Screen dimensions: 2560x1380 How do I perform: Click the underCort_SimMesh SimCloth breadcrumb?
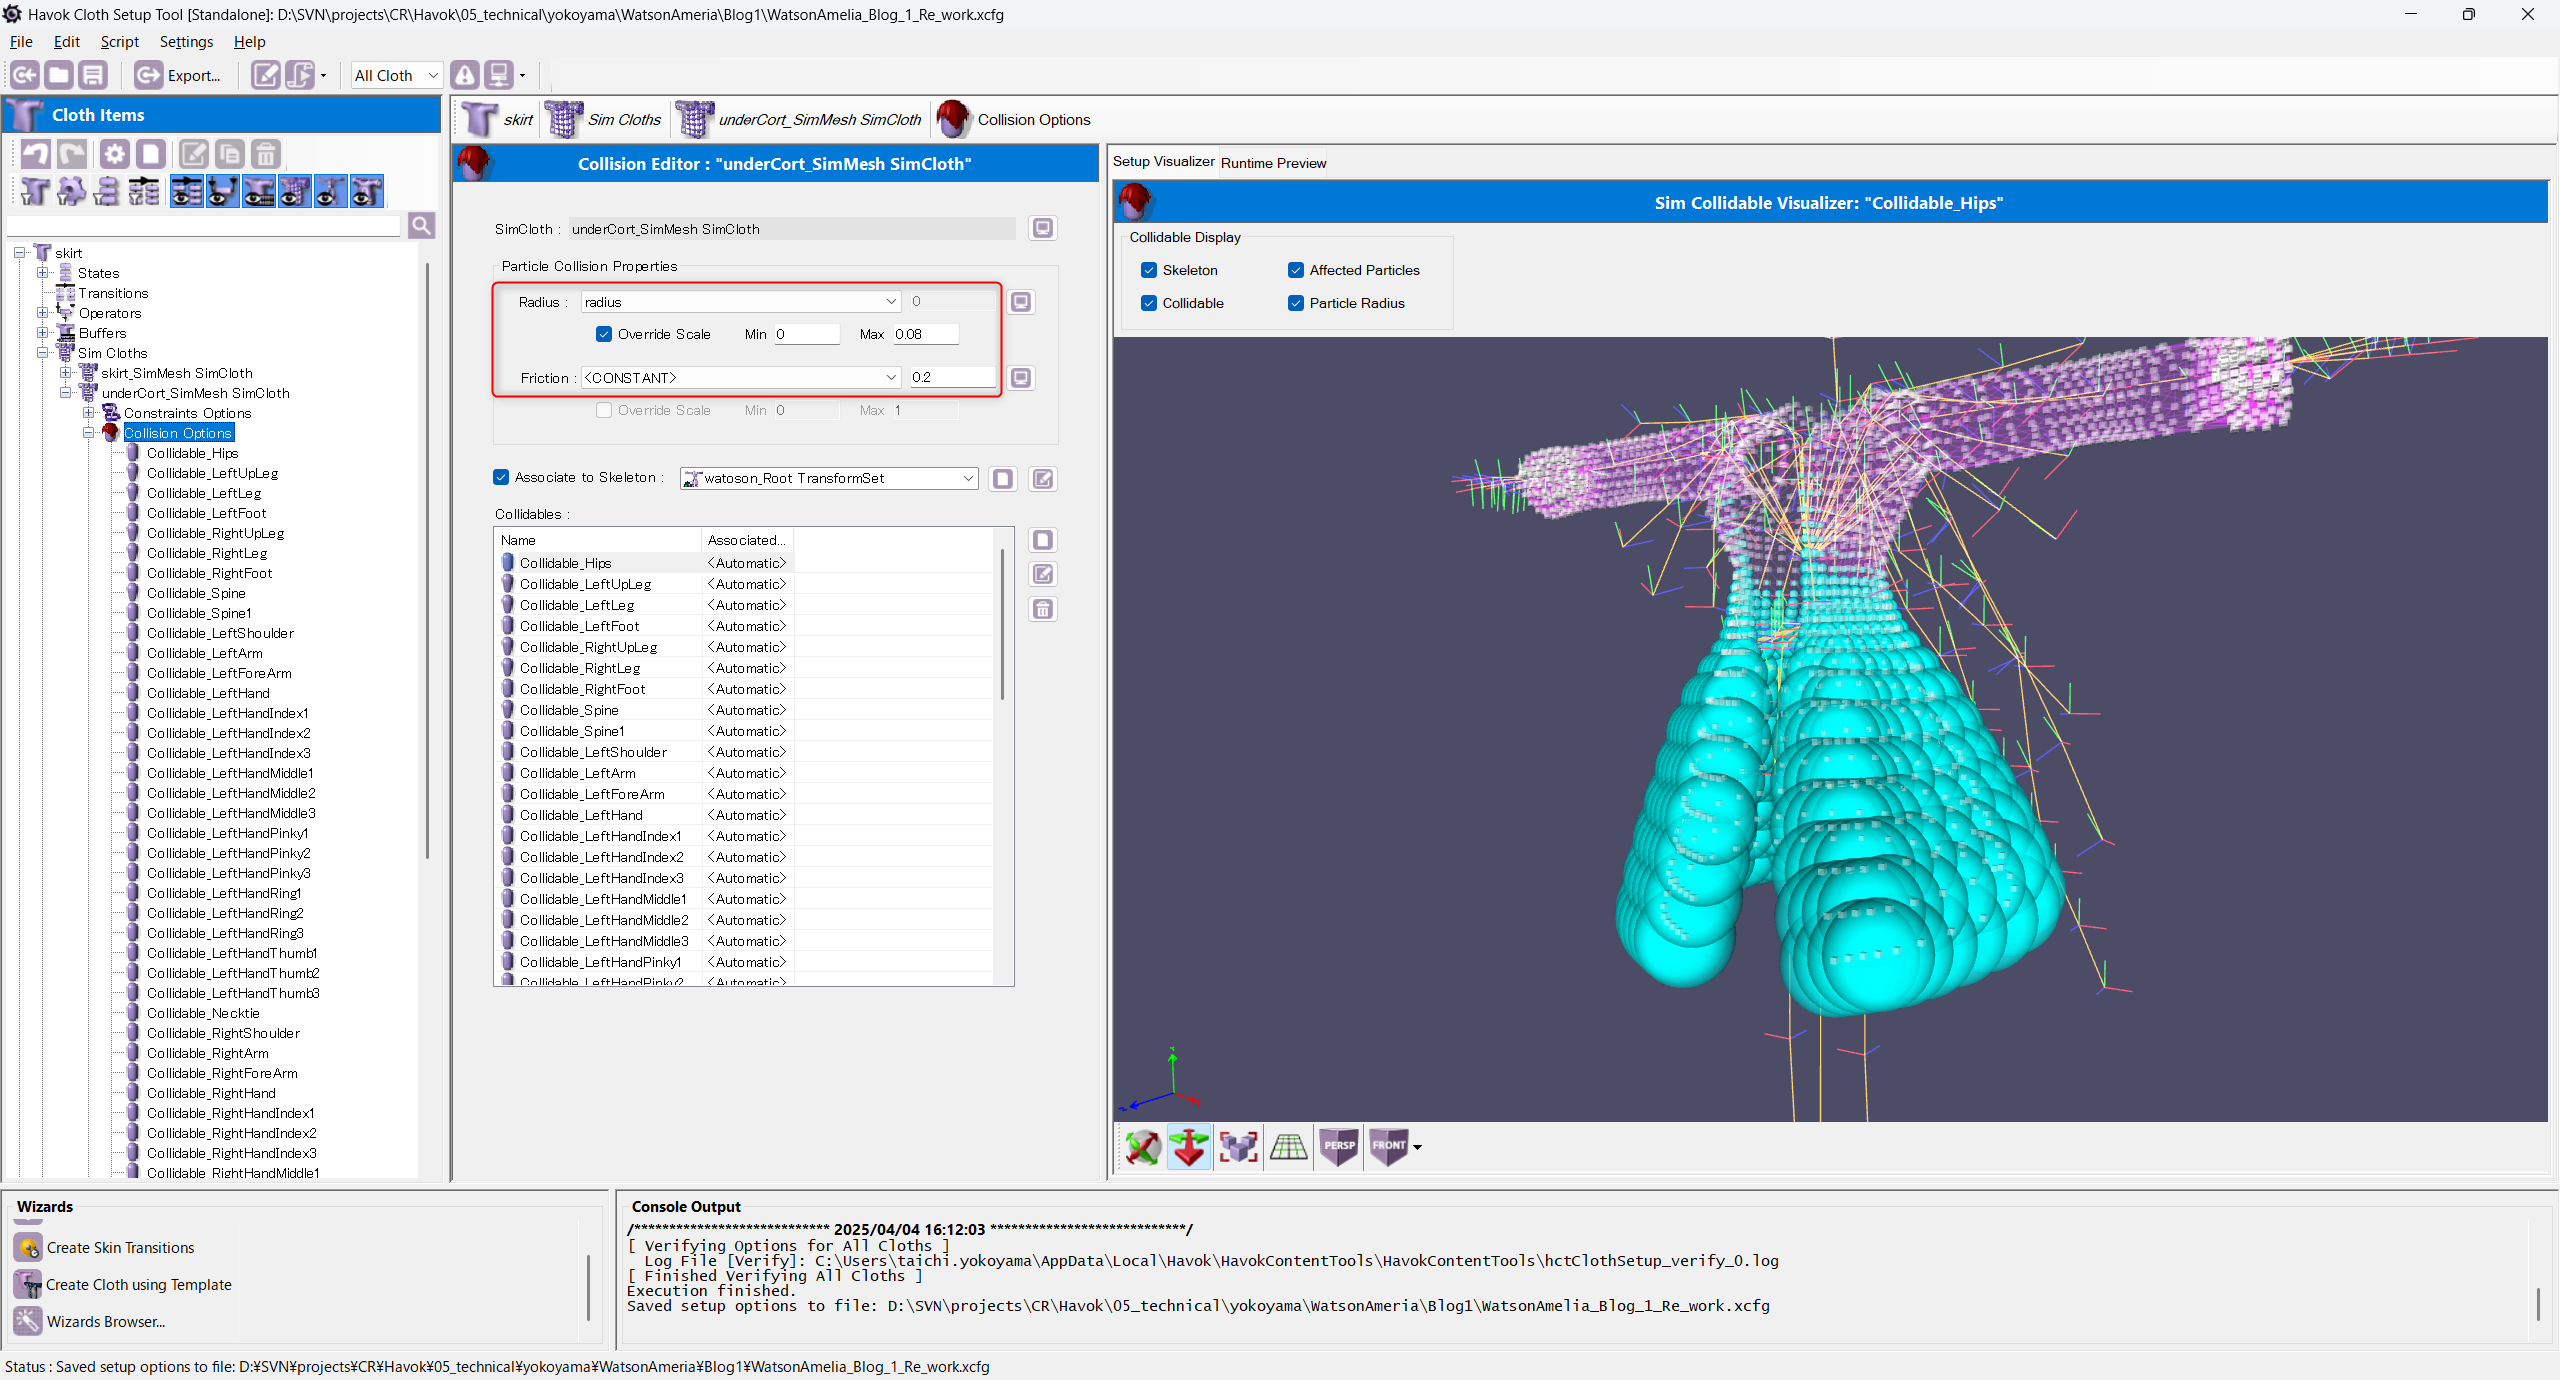coord(800,119)
